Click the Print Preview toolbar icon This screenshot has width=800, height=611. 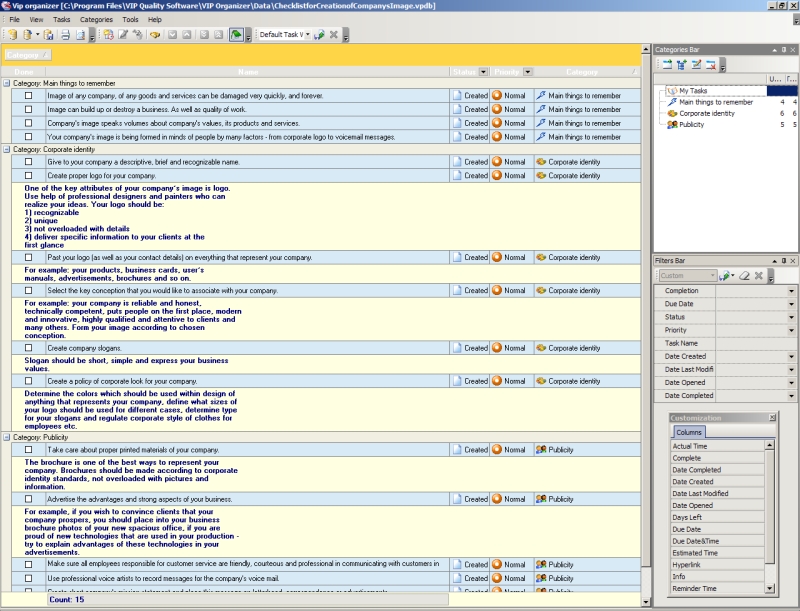[x=80, y=35]
